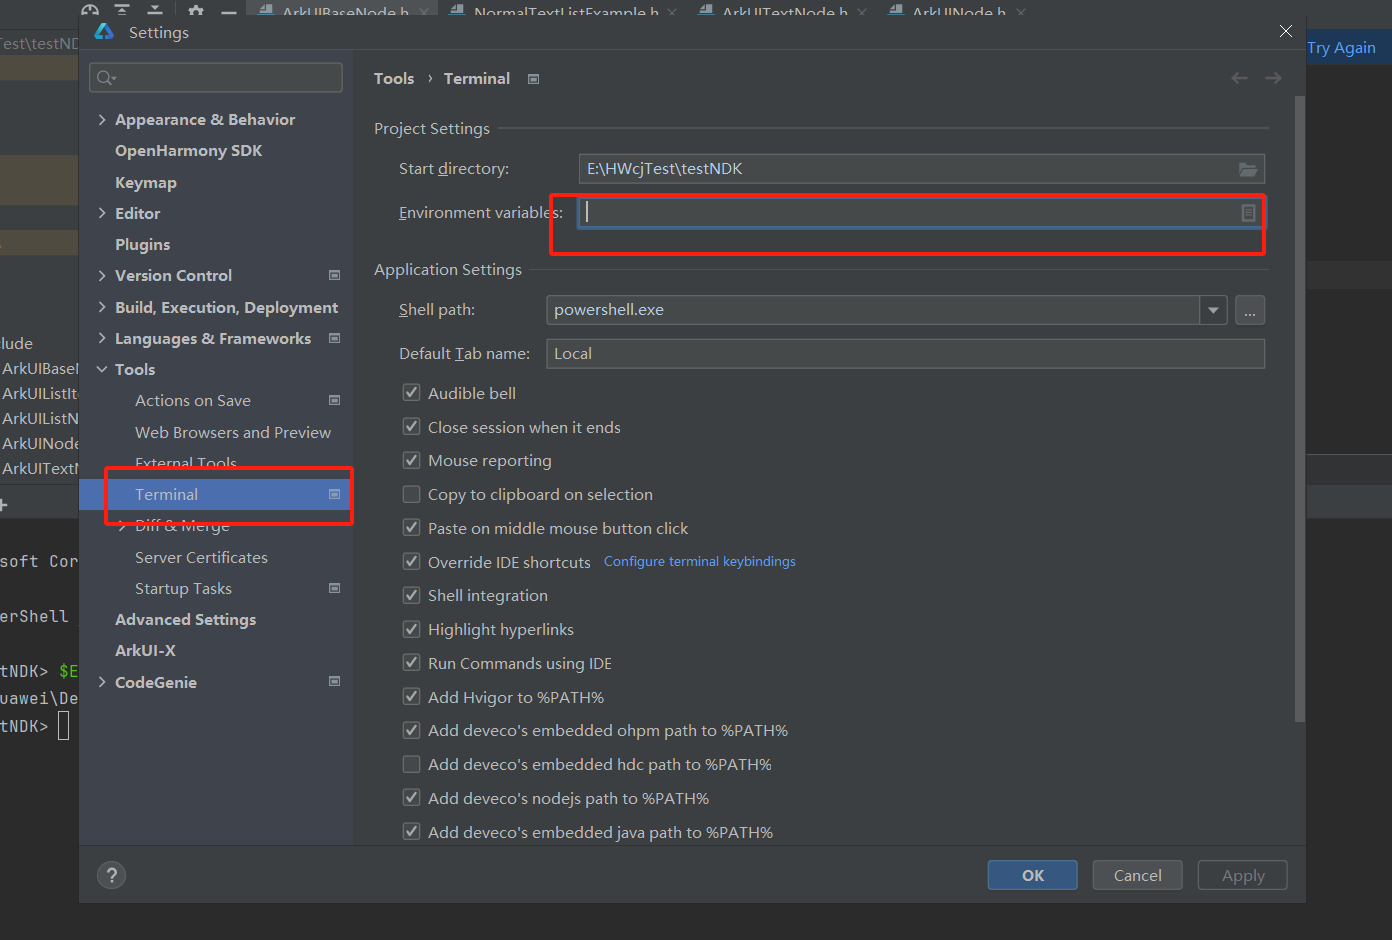Switch to ArkUITextNode.h editor tab
This screenshot has width=1392, height=940.
click(785, 11)
